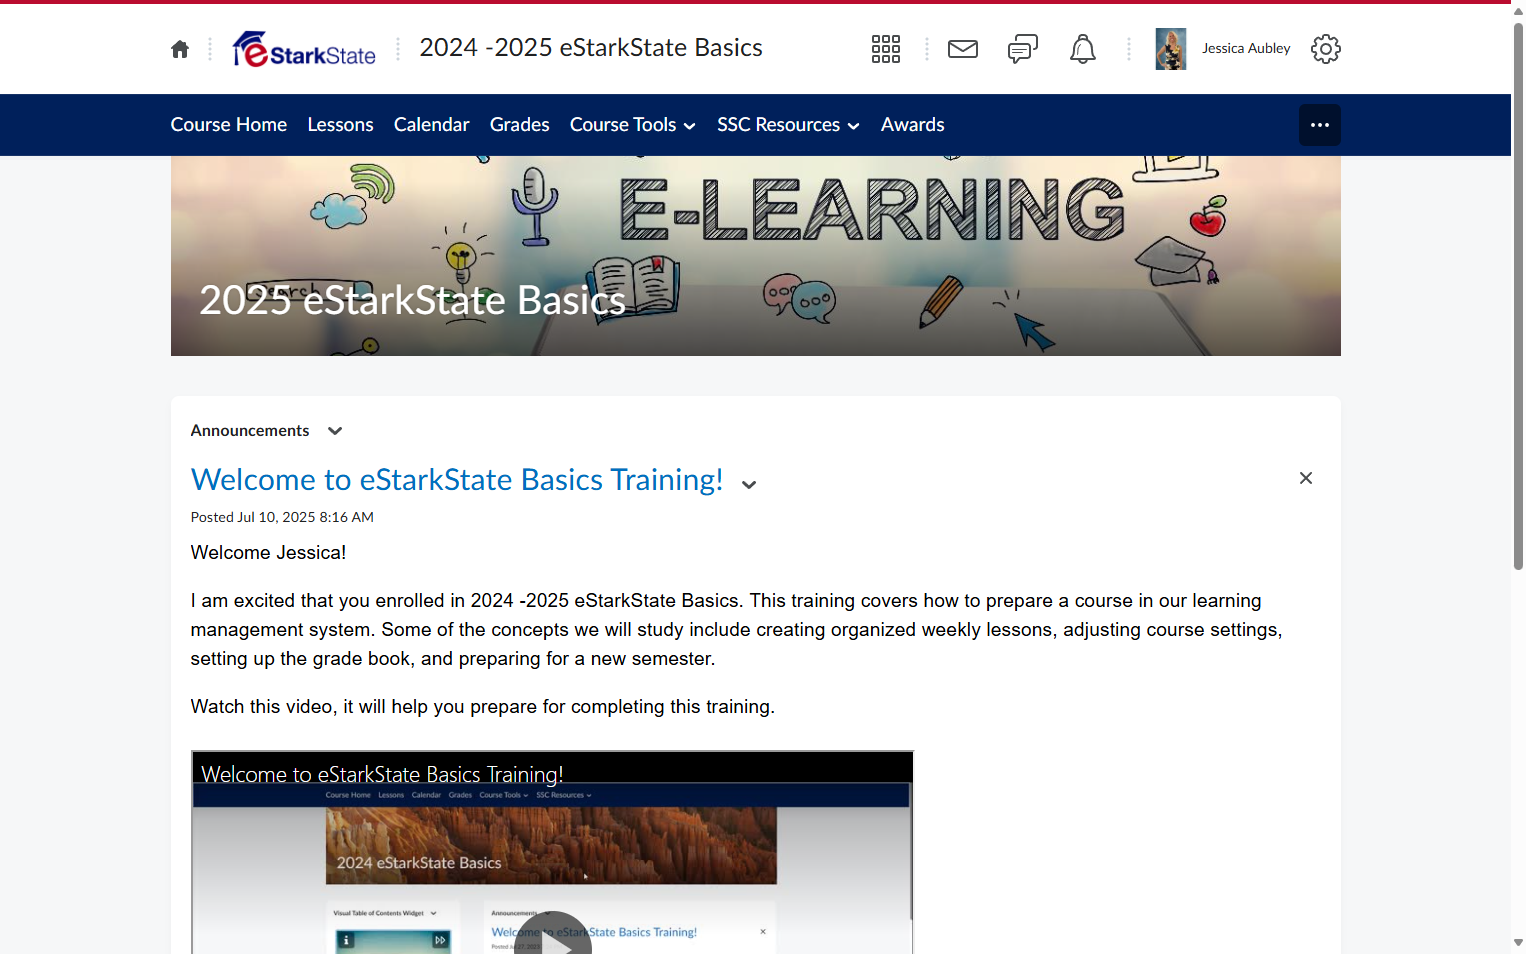This screenshot has height=954, width=1526.
Task: Play the Welcome to eStarkState Basics Training video
Action: coord(553,945)
